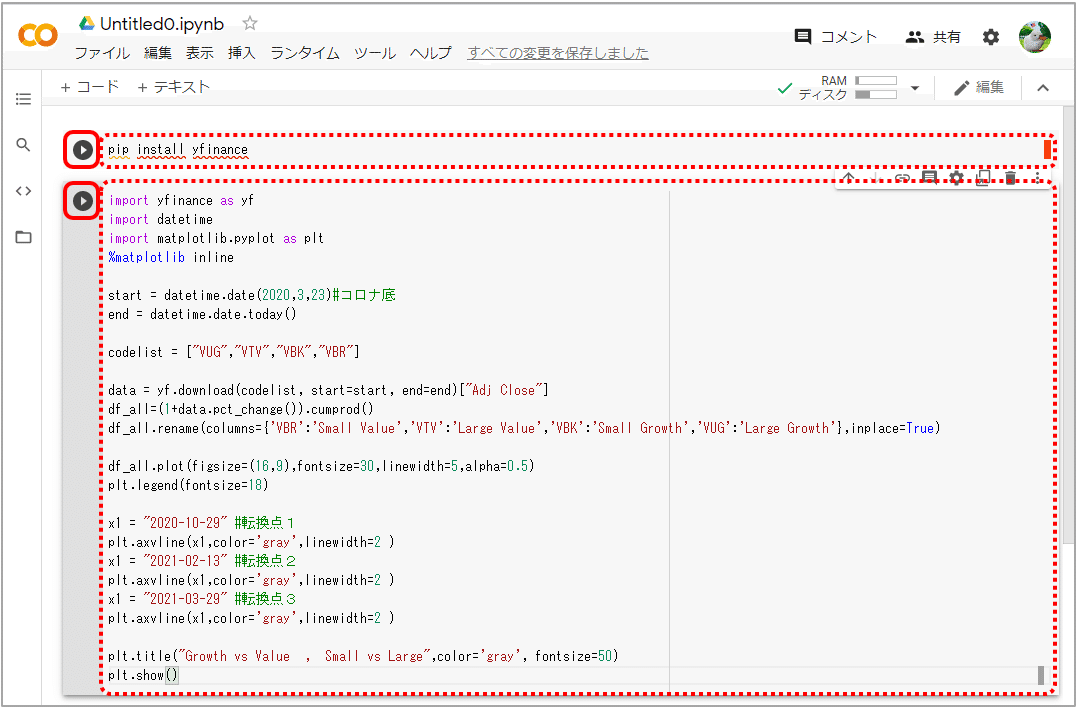
Task: Open the RAM/Disk resources dropdown
Action: [915, 87]
